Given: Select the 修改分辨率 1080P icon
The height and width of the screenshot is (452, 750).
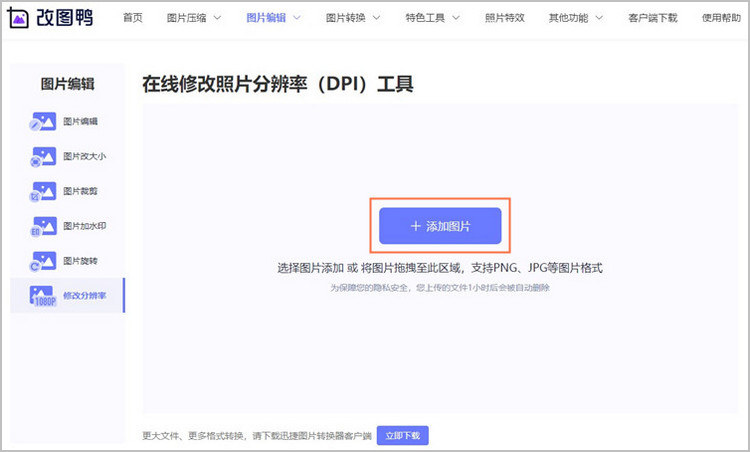Looking at the screenshot, I should (43, 295).
